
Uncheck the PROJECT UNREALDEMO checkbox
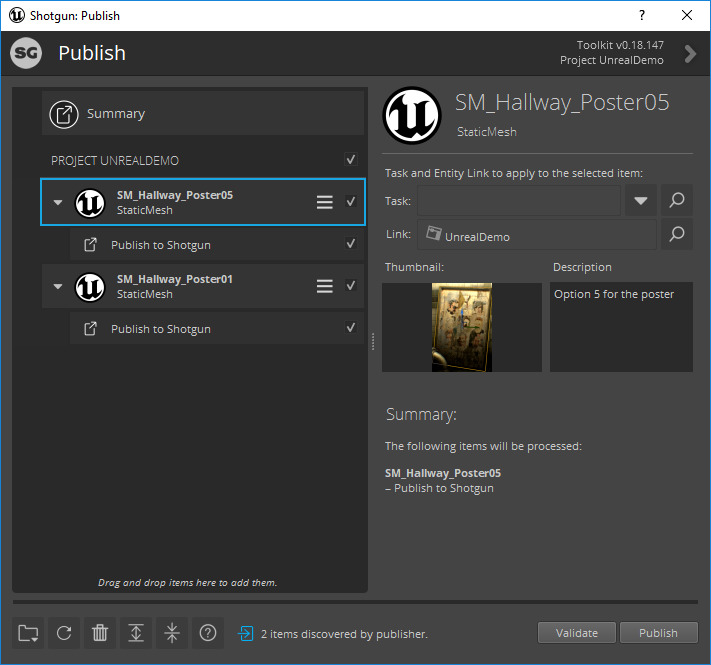point(350,160)
